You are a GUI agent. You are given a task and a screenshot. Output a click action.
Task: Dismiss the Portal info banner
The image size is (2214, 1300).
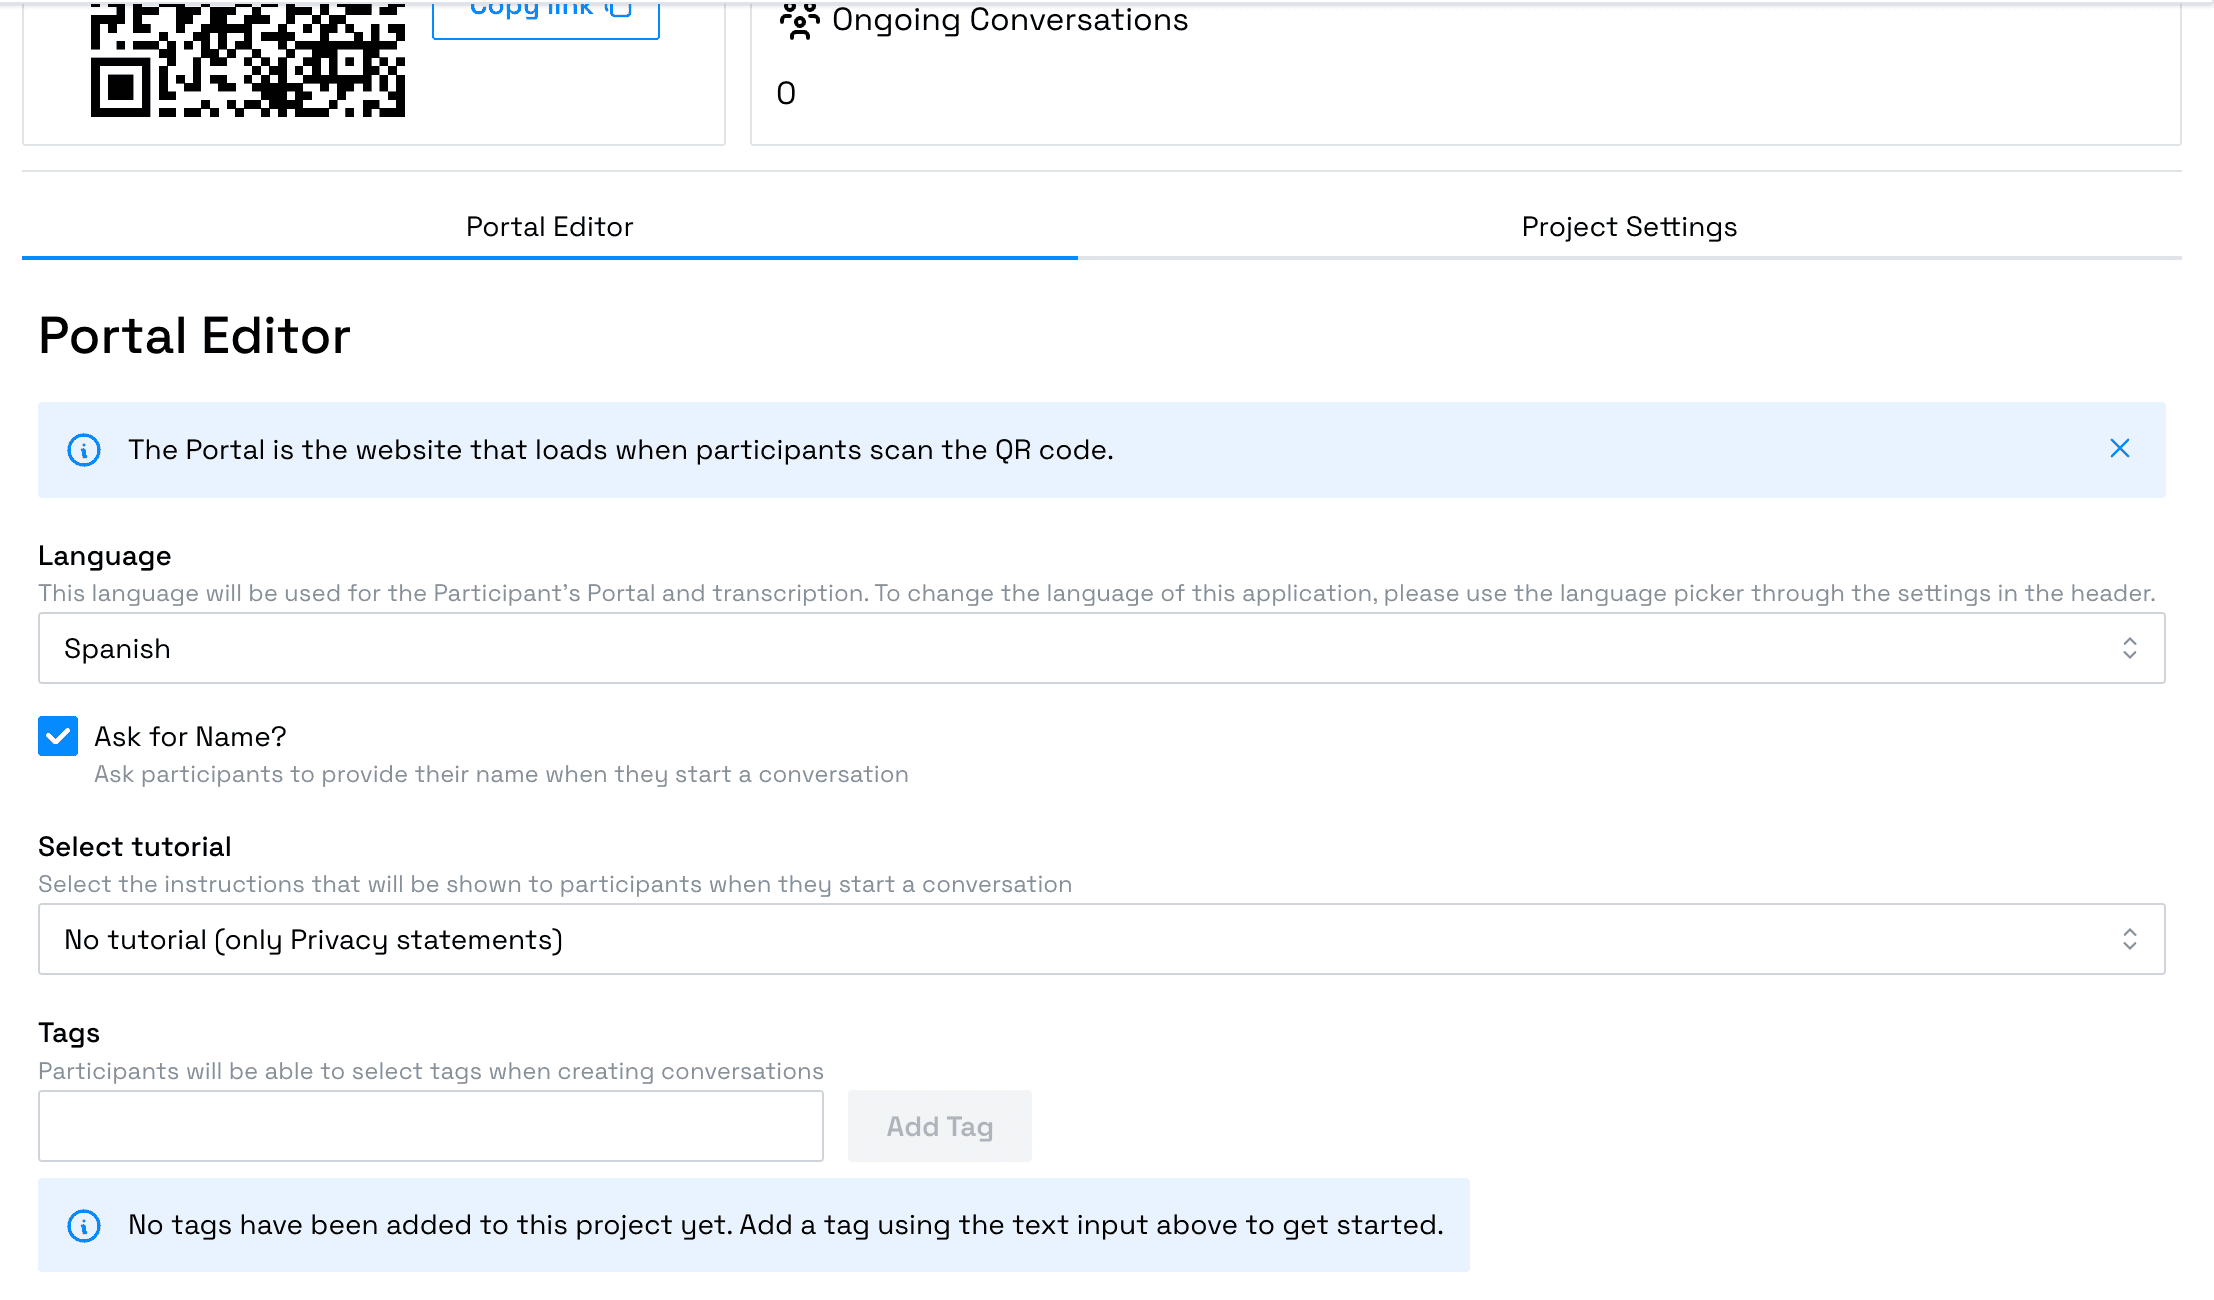(2120, 449)
